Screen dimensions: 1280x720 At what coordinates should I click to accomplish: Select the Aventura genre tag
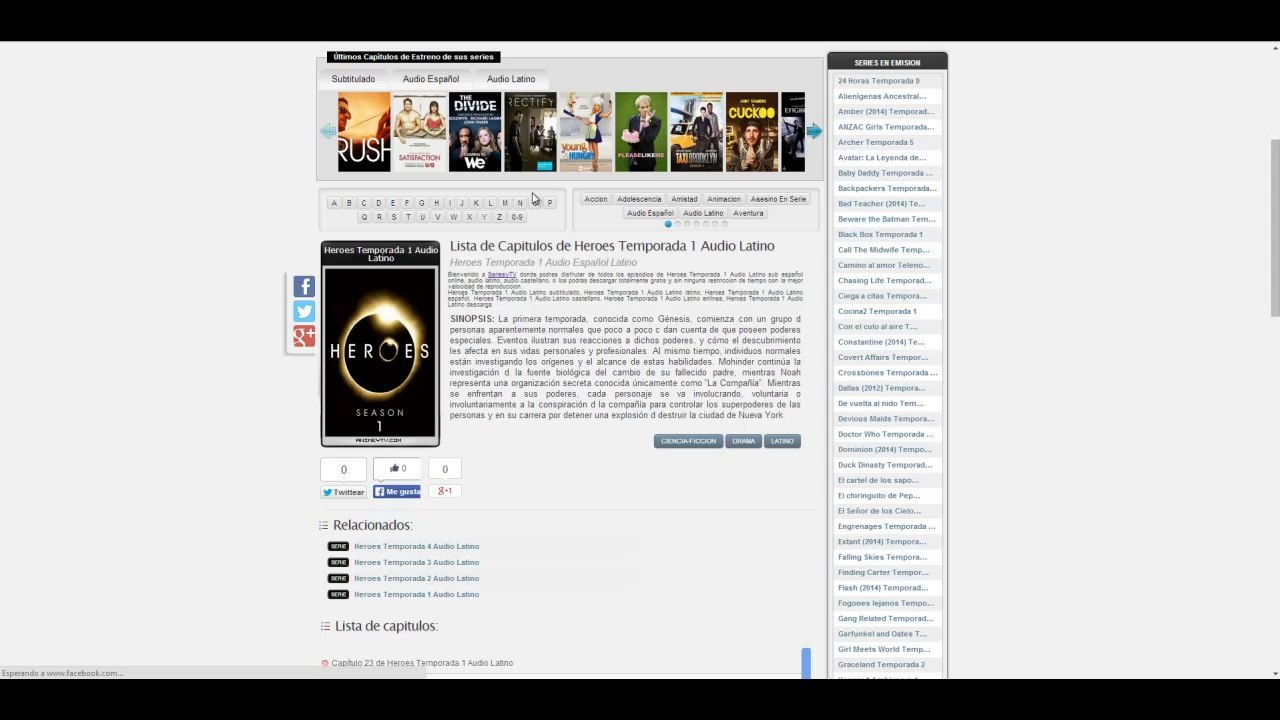(x=748, y=213)
